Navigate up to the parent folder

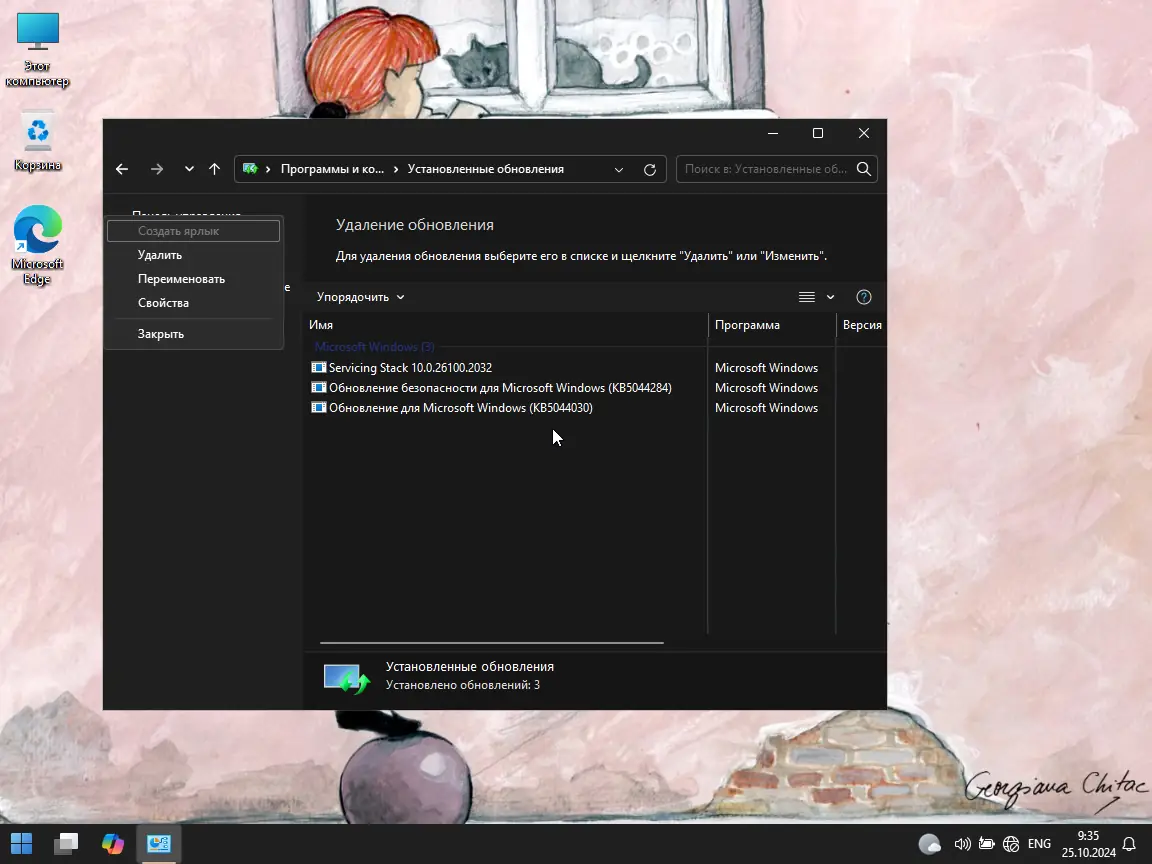(x=214, y=168)
